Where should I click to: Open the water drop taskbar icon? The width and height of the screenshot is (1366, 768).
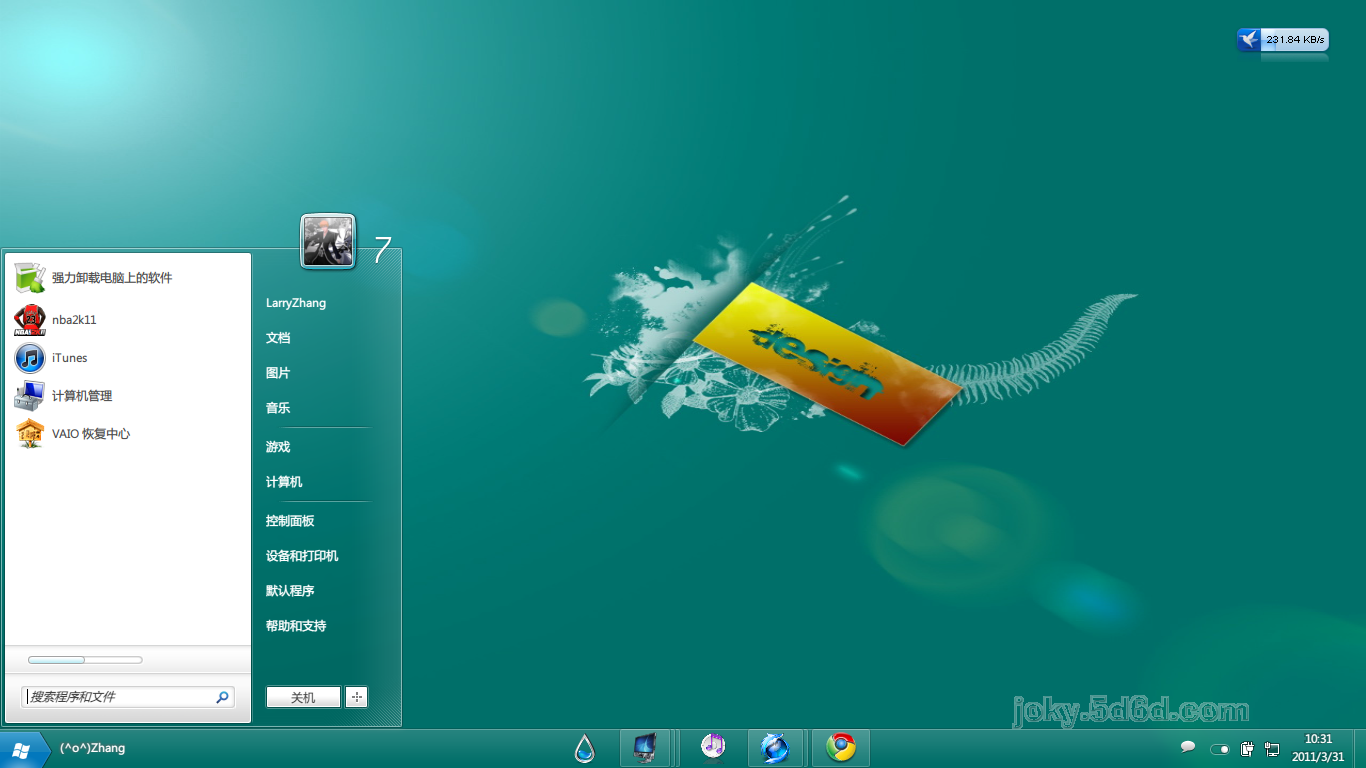pyautogui.click(x=584, y=748)
